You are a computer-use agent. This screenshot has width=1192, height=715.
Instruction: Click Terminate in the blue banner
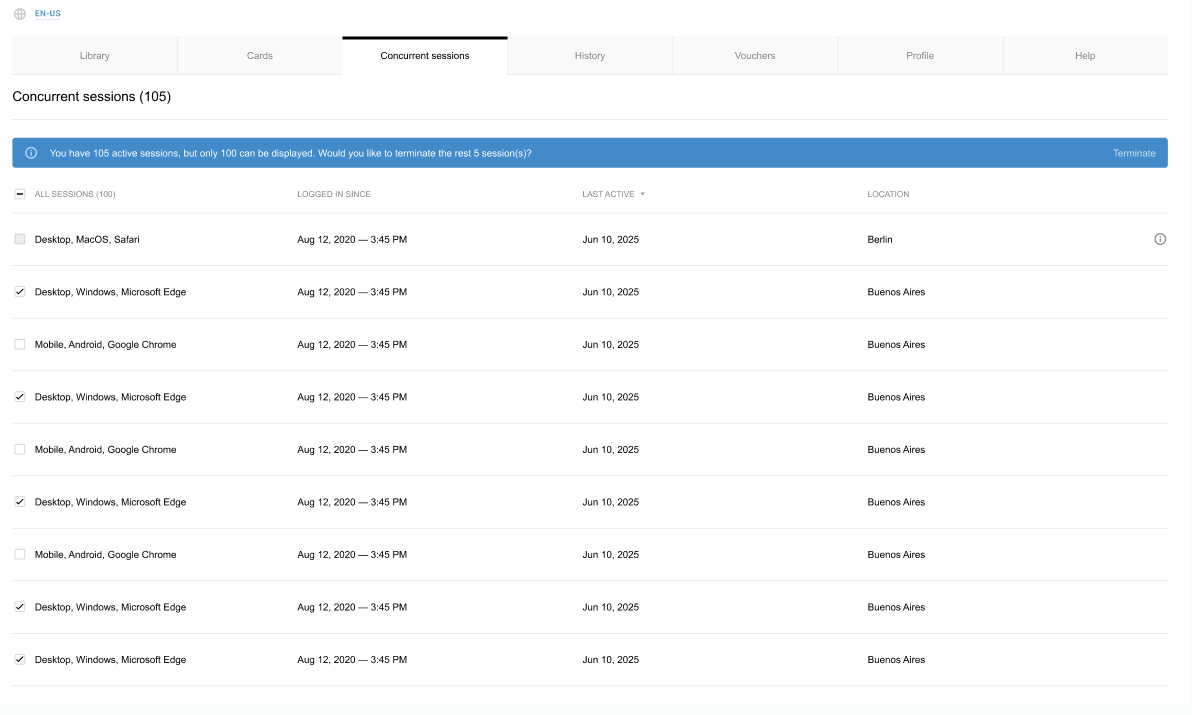coord(1134,153)
